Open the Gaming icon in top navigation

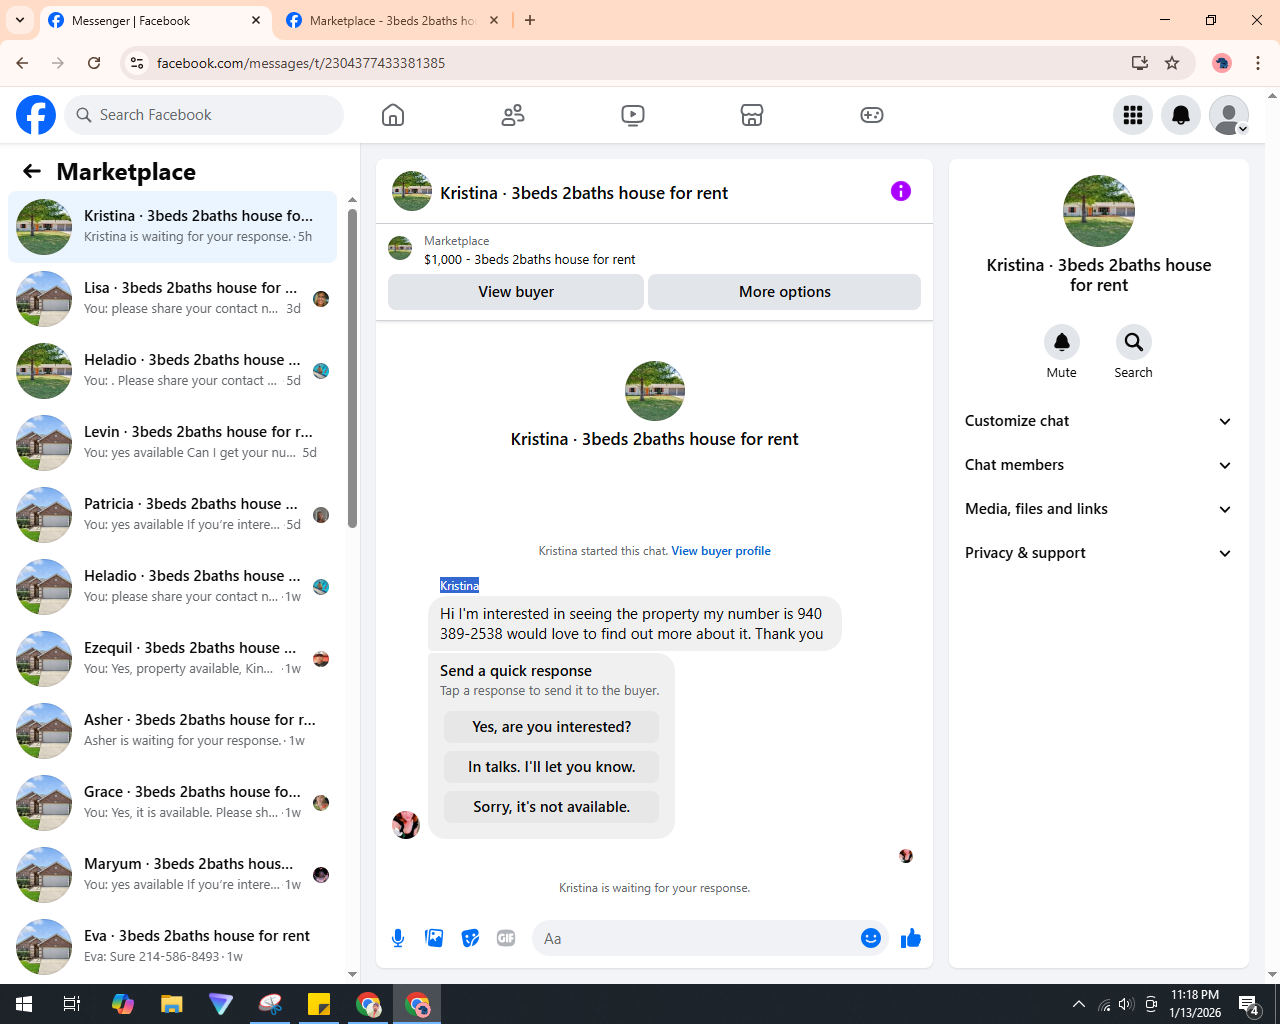[x=872, y=115]
